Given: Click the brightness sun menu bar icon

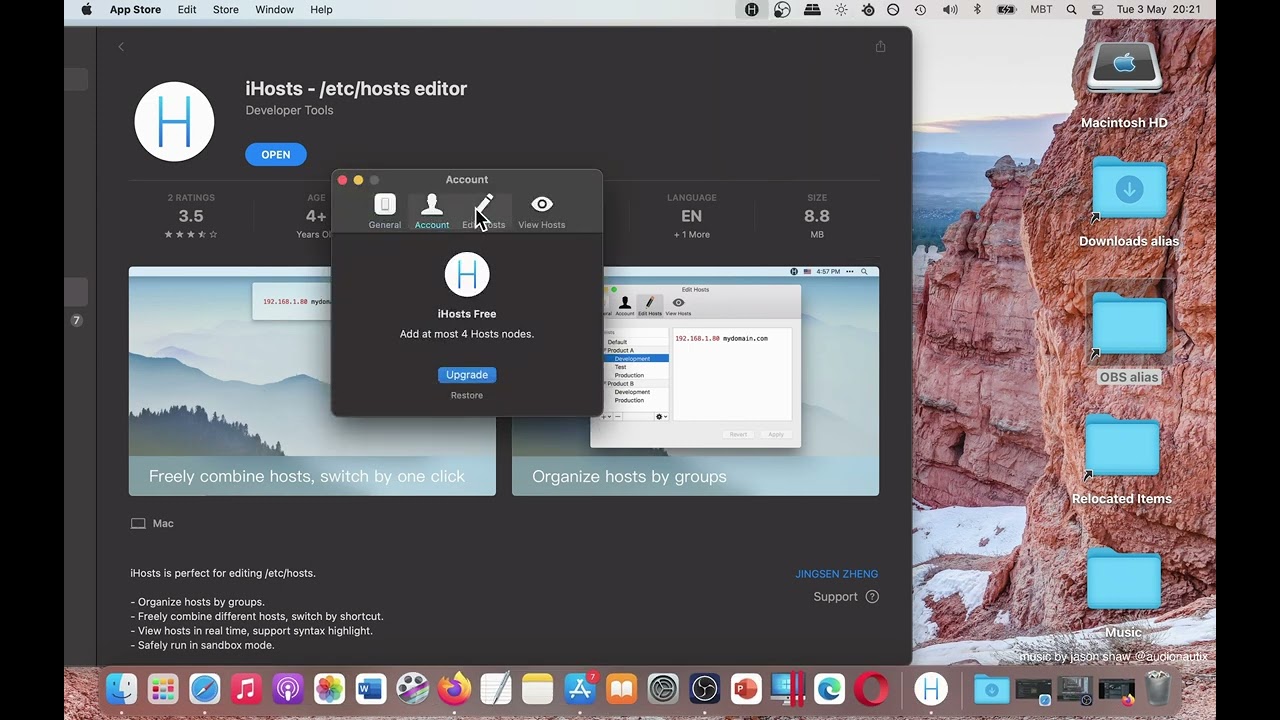Looking at the screenshot, I should click(x=841, y=10).
